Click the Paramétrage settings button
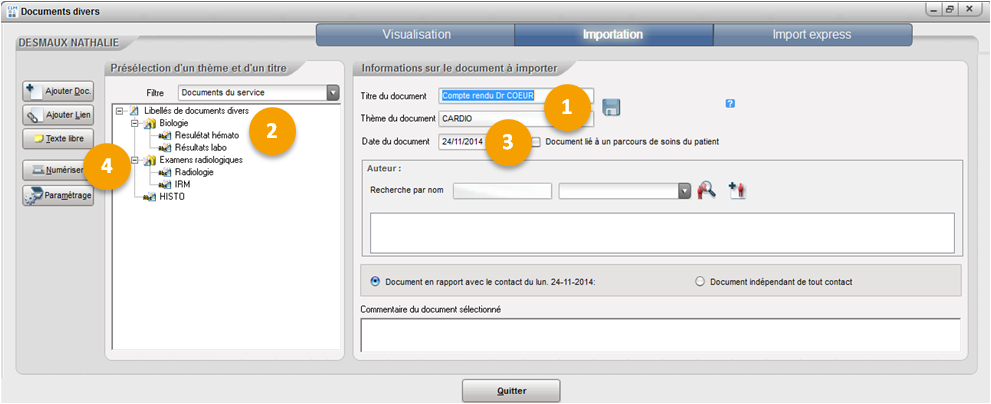This screenshot has width=991, height=404. [58, 195]
